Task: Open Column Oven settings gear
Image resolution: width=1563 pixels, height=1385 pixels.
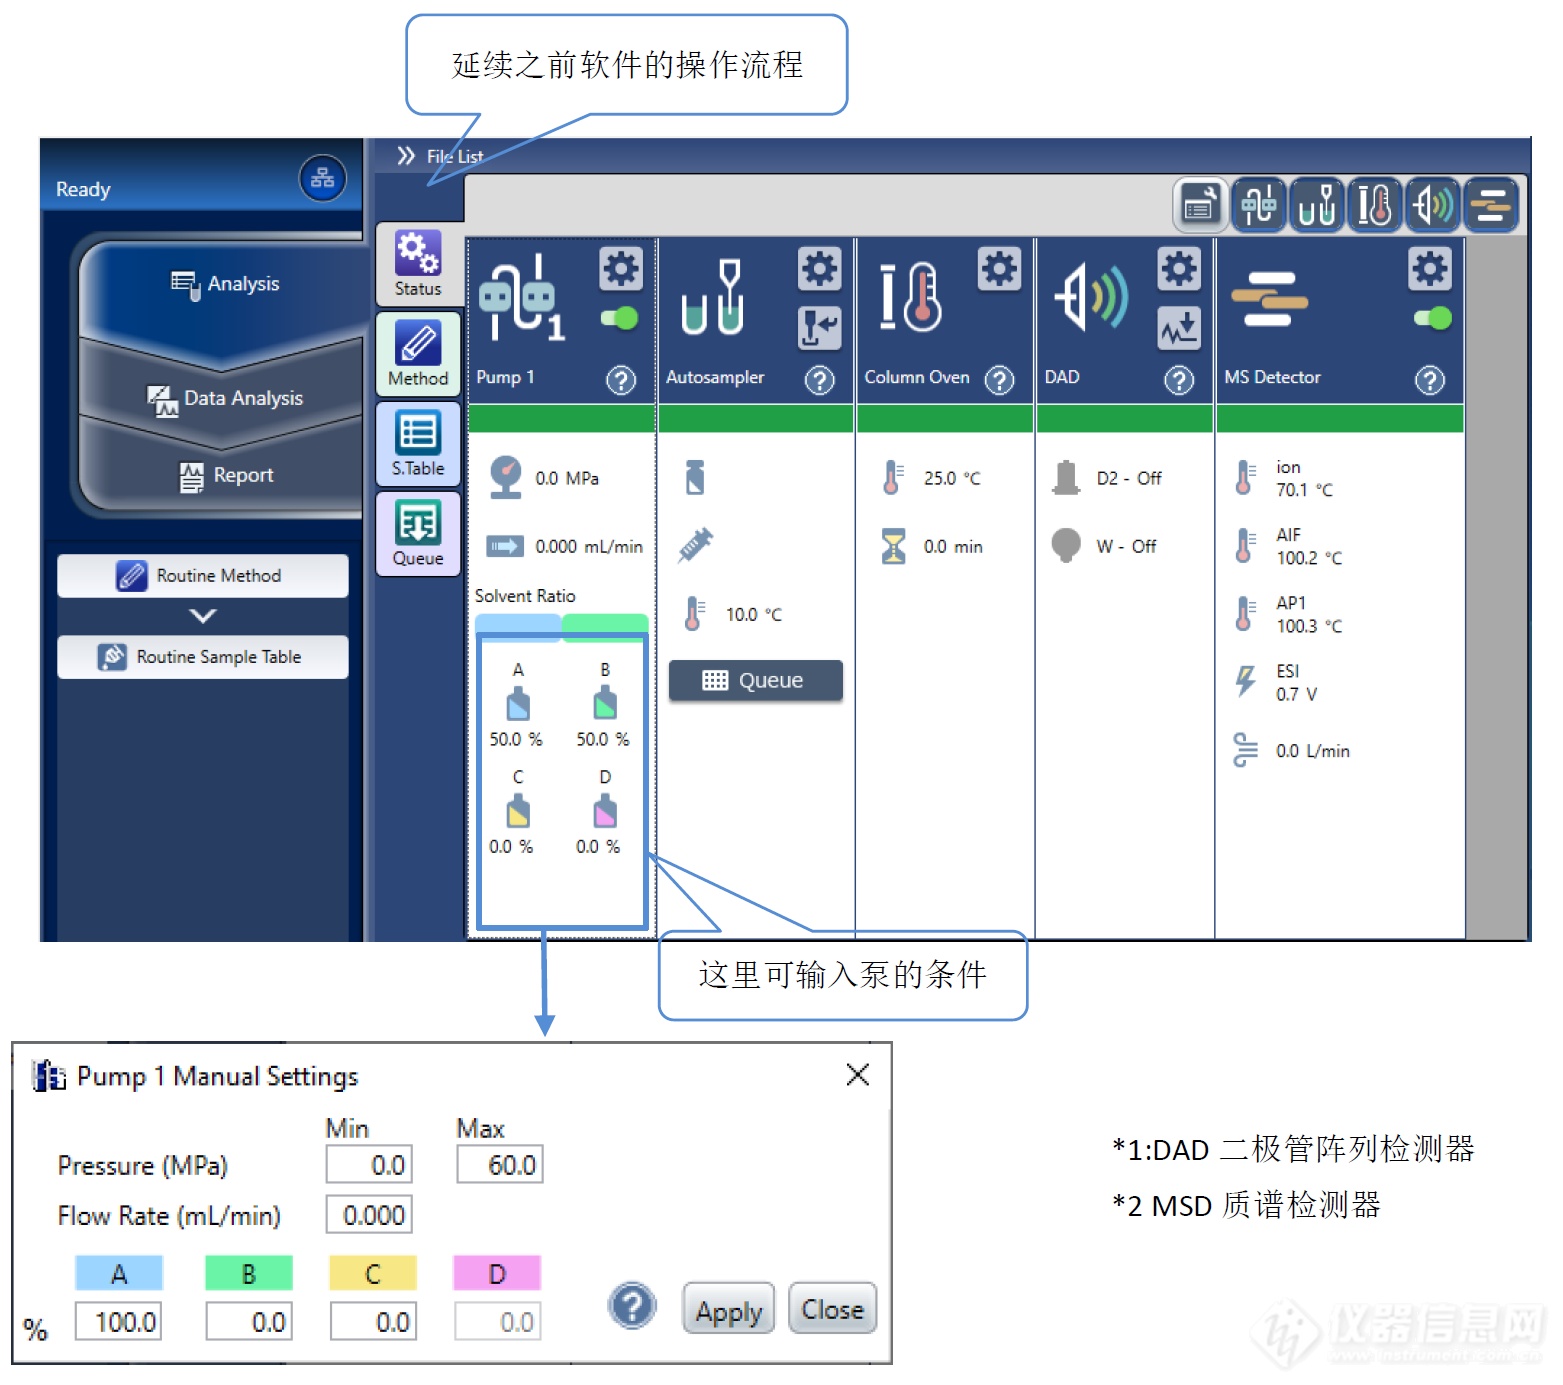Action: tap(999, 268)
